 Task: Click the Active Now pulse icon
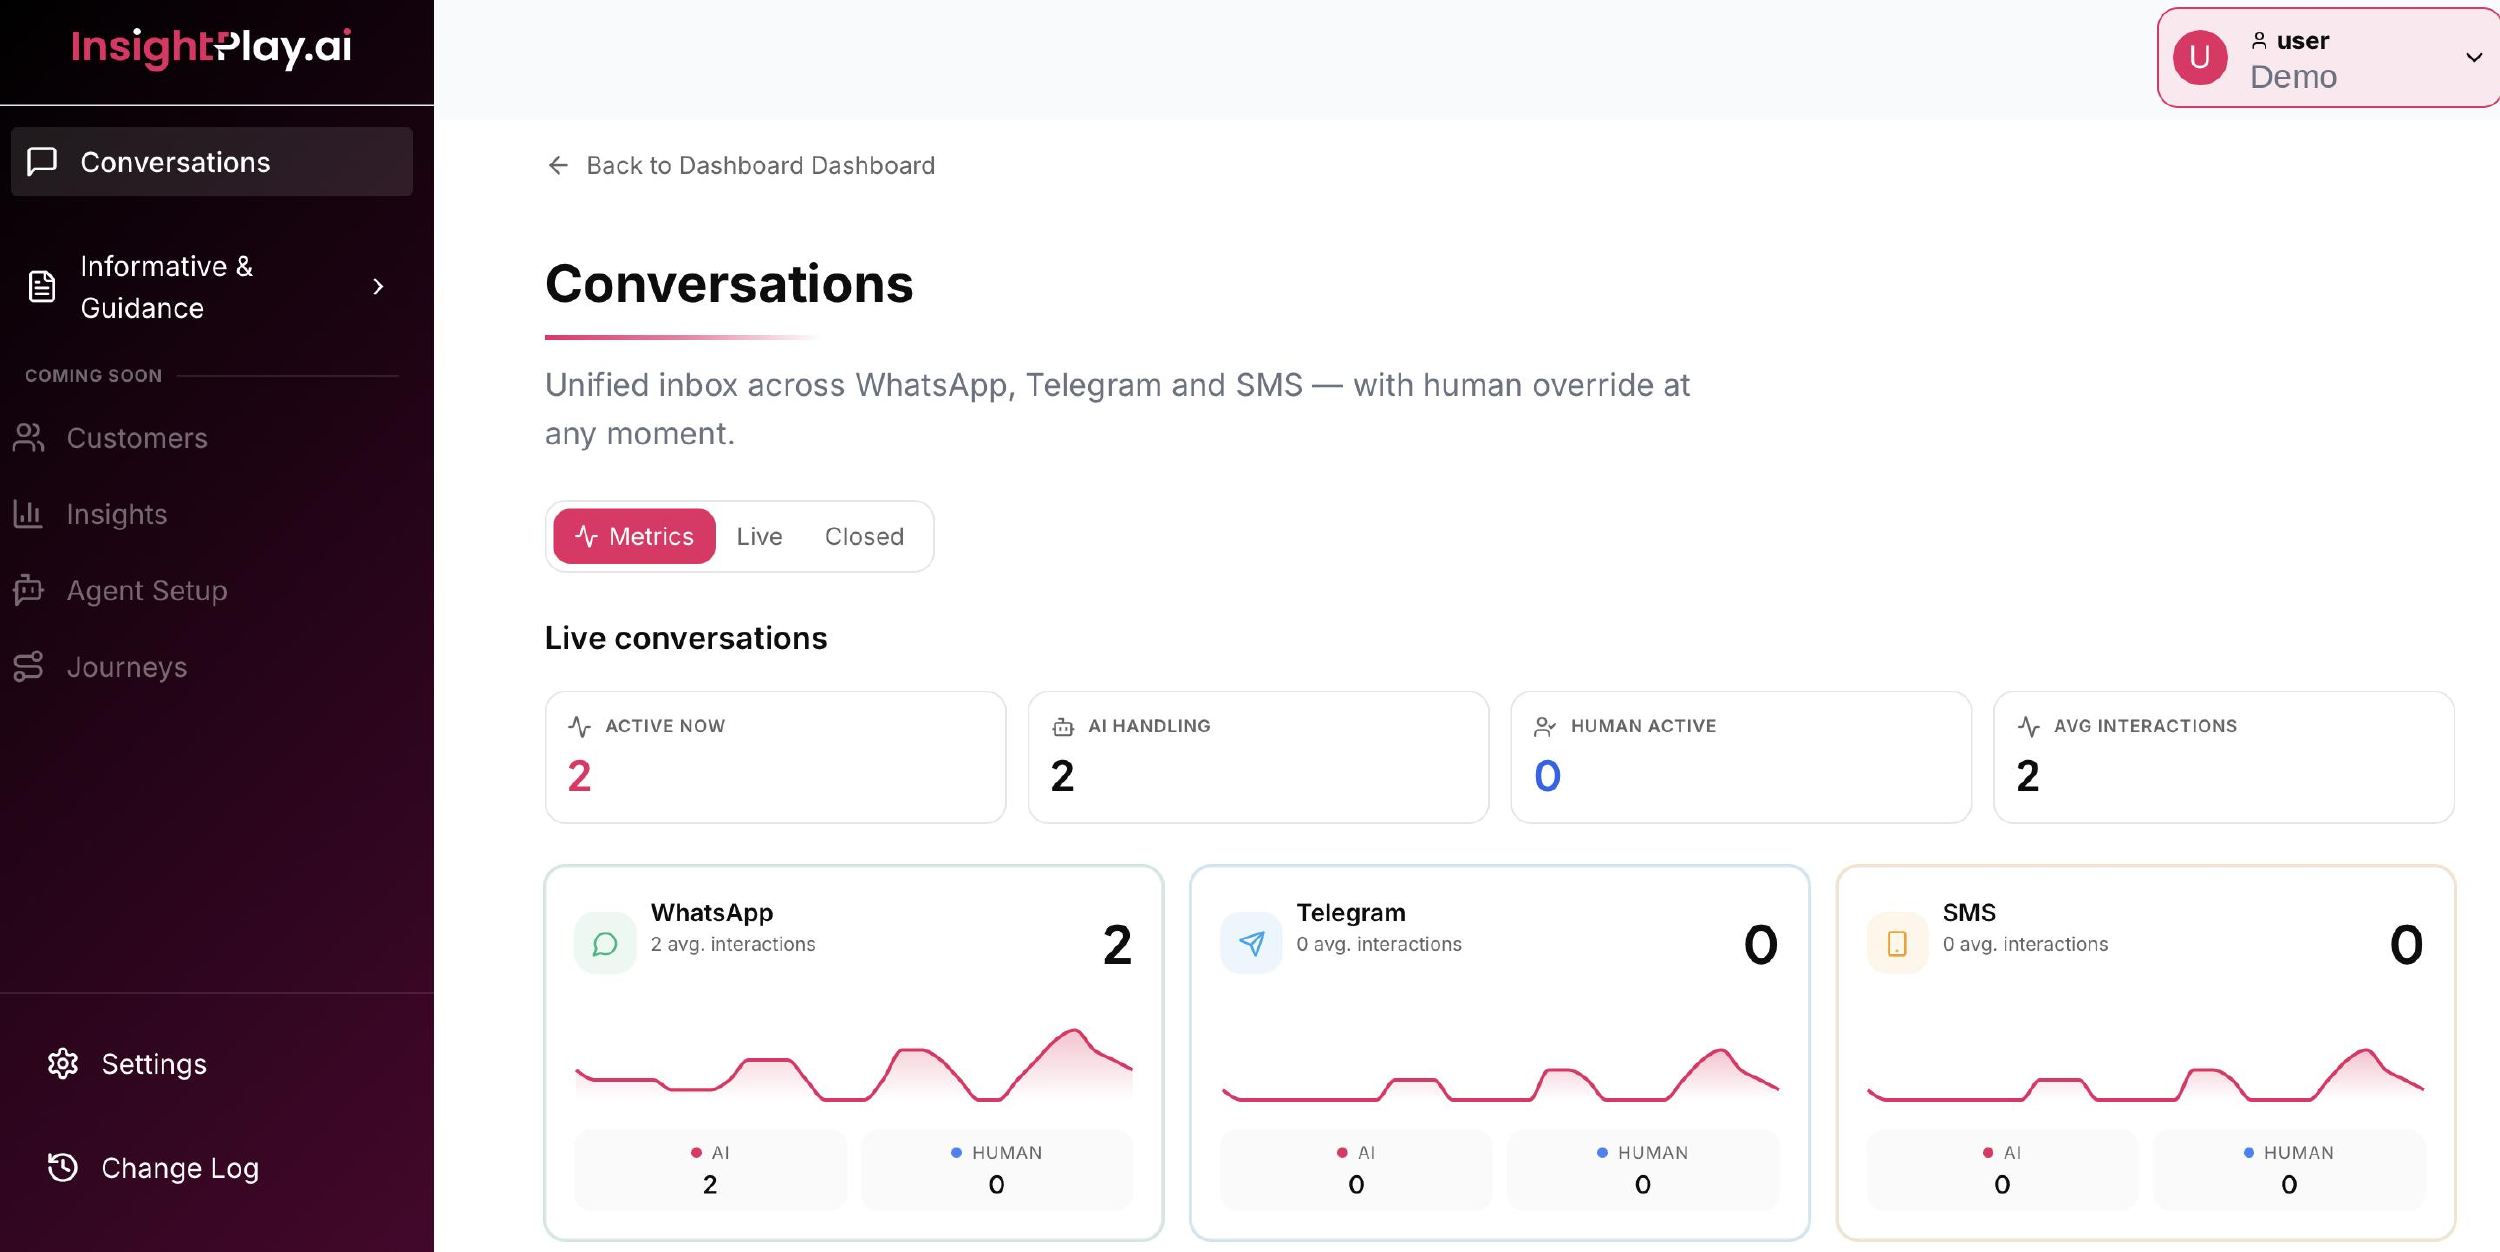click(579, 727)
